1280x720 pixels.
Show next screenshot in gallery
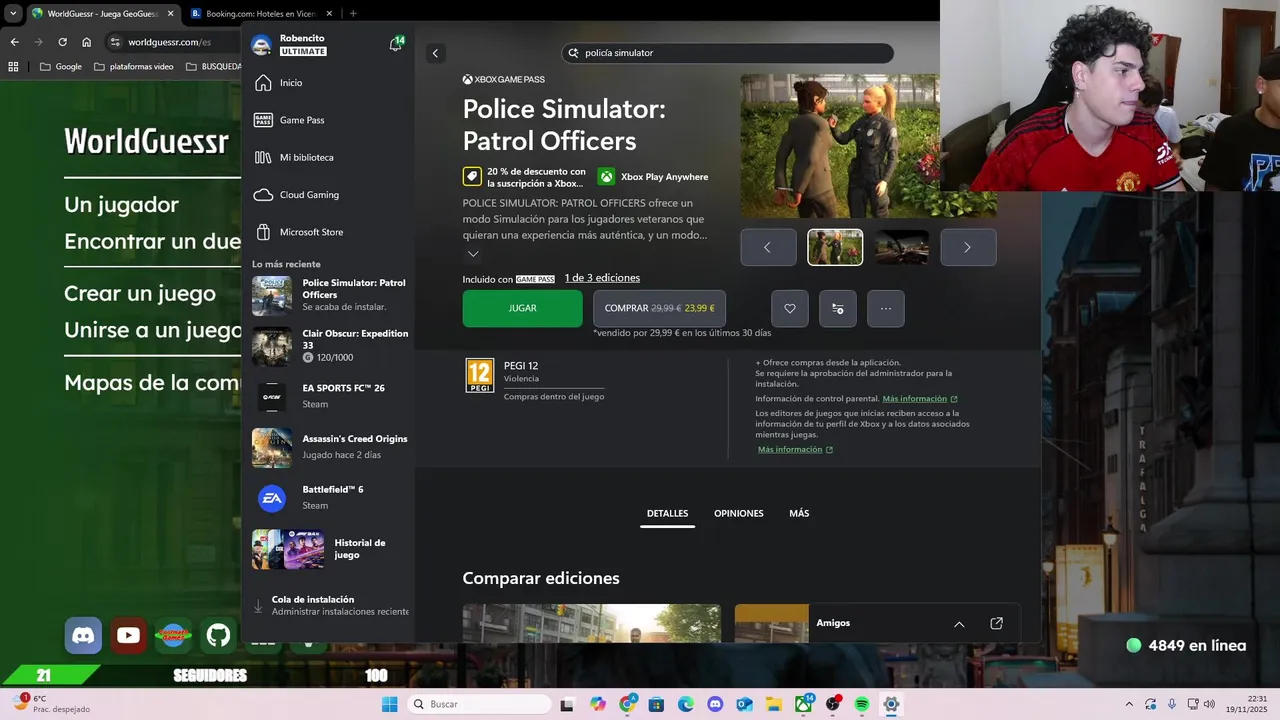point(967,247)
